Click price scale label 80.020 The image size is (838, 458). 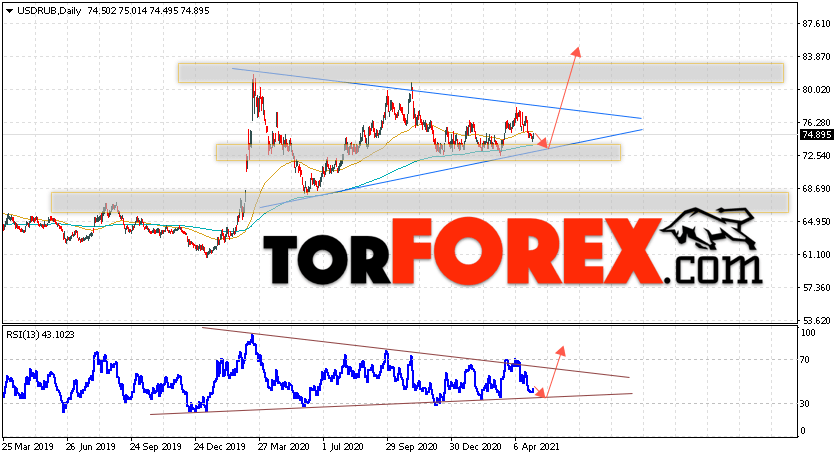click(x=816, y=90)
